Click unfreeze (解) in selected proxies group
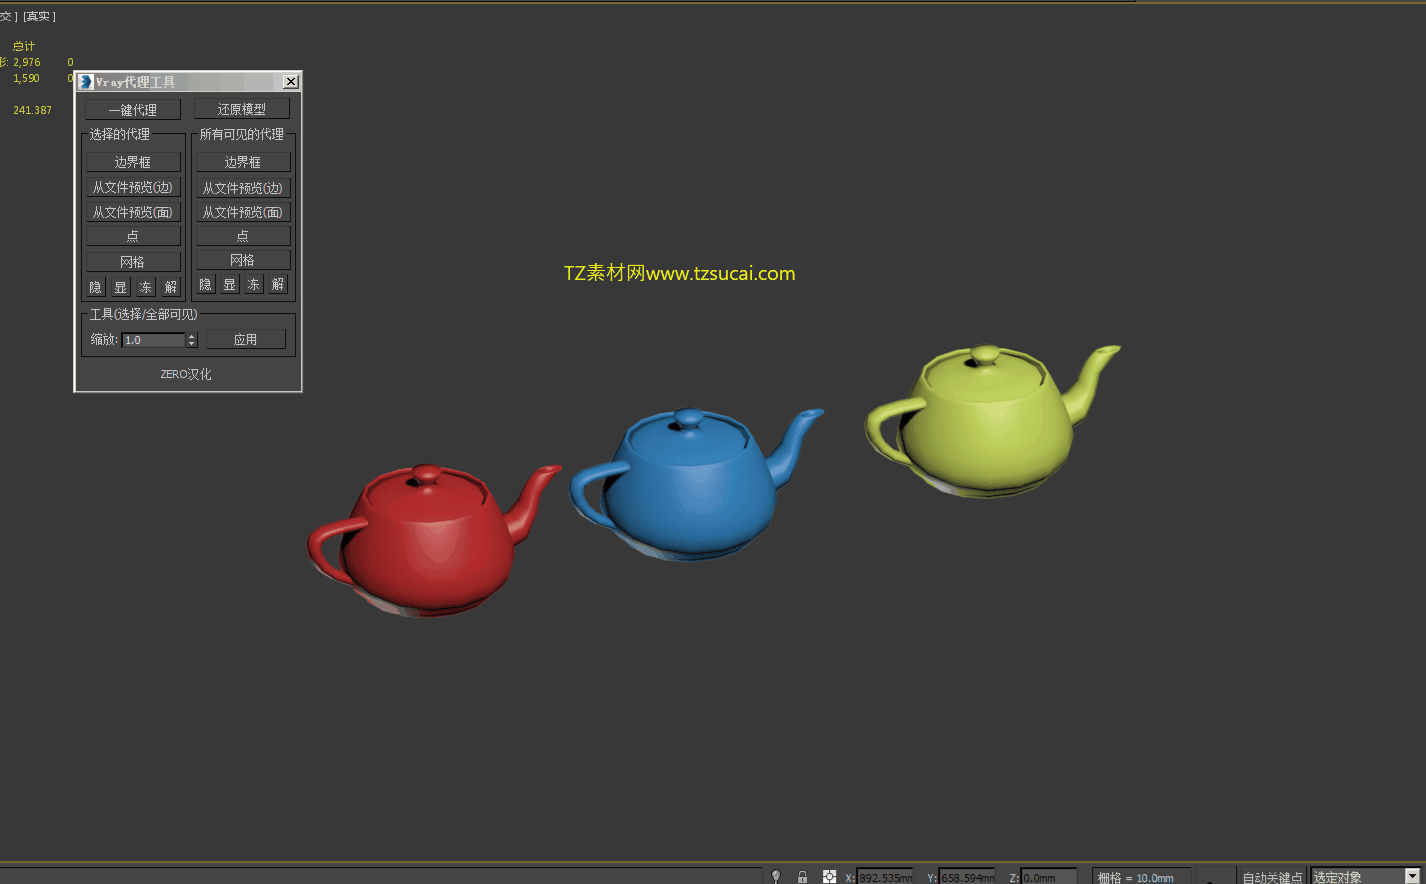 tap(170, 287)
